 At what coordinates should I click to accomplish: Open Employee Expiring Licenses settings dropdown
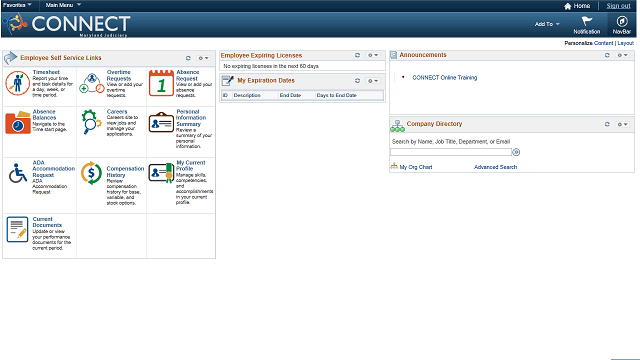point(373,55)
